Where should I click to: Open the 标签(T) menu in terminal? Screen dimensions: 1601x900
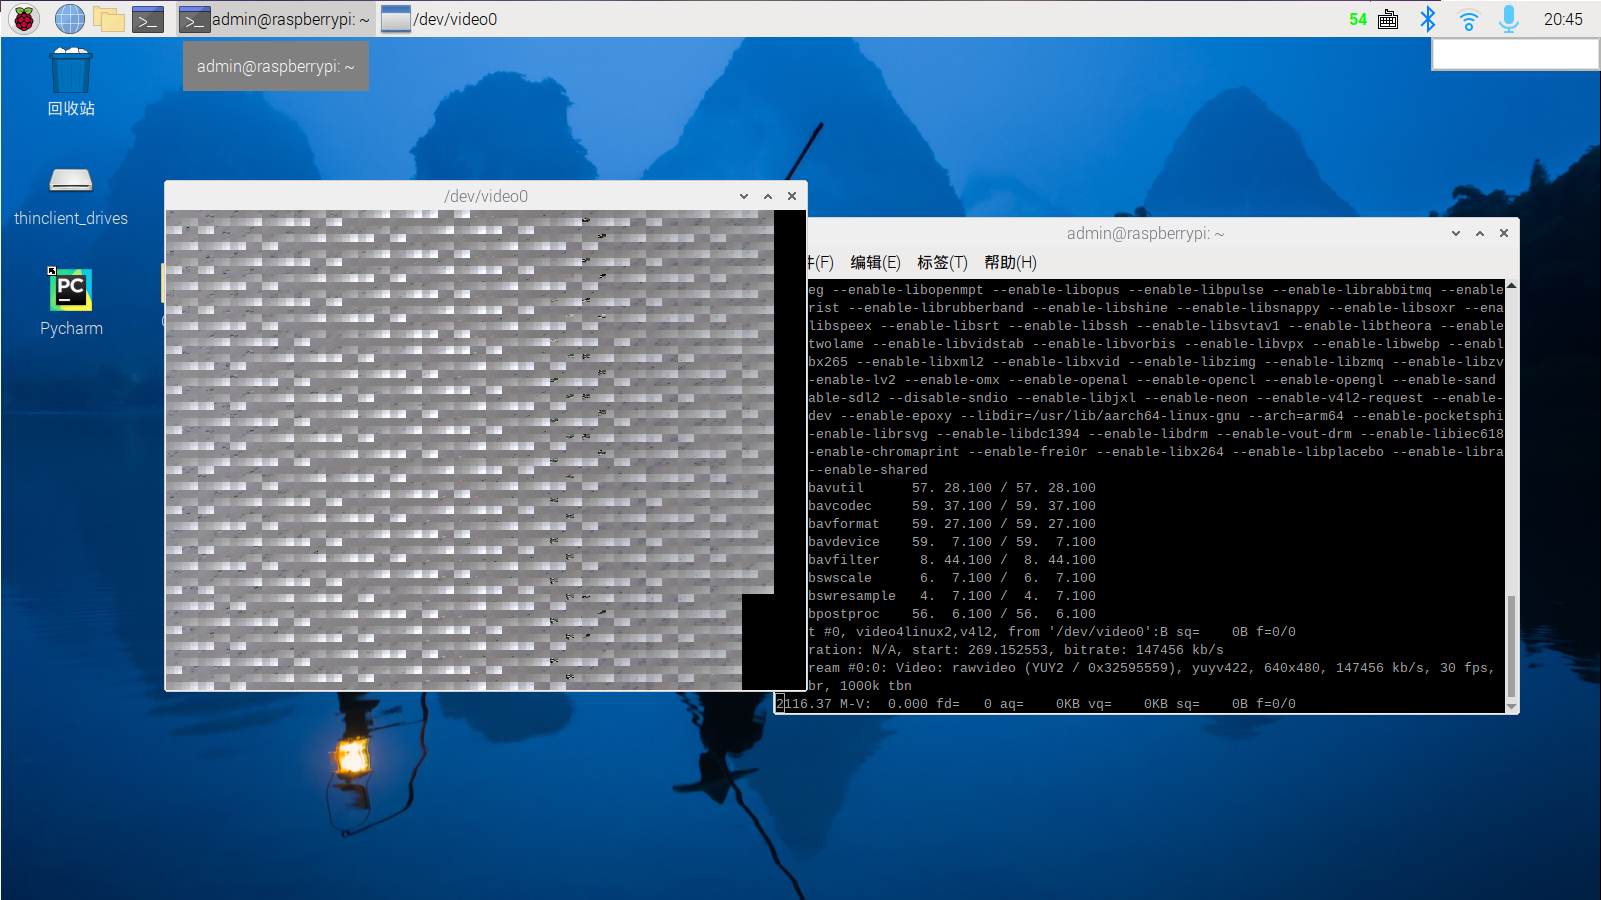tap(942, 262)
